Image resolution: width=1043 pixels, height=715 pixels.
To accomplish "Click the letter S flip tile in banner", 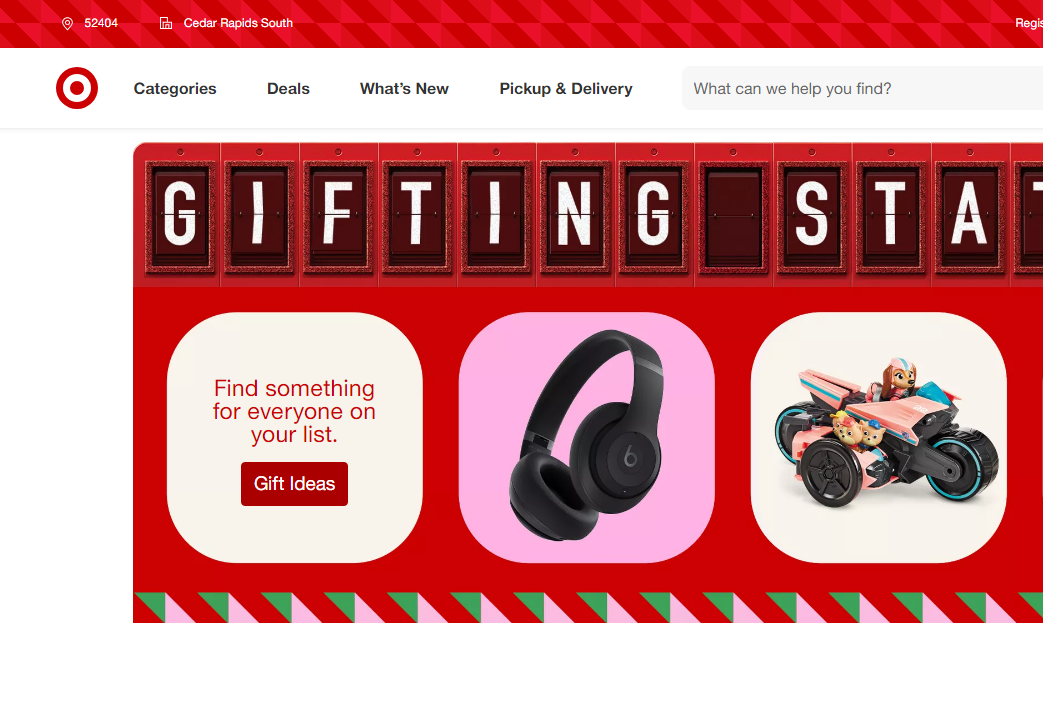I will pos(812,216).
